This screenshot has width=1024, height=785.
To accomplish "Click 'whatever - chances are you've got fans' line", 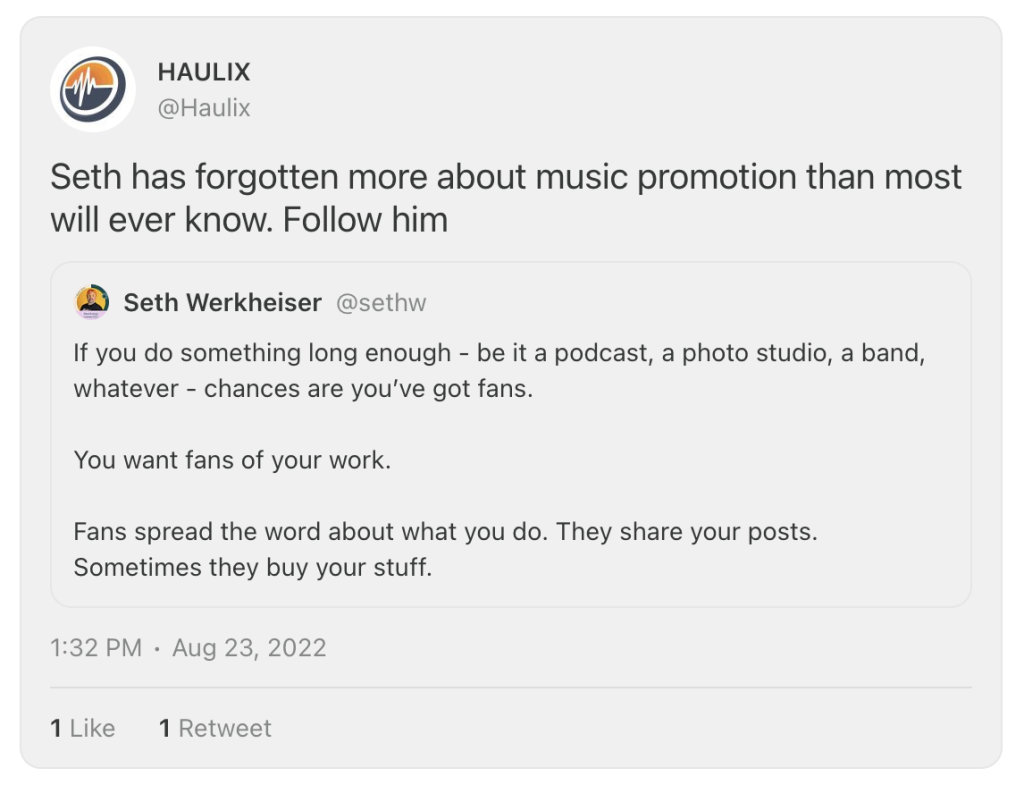I will pyautogui.click(x=302, y=388).
